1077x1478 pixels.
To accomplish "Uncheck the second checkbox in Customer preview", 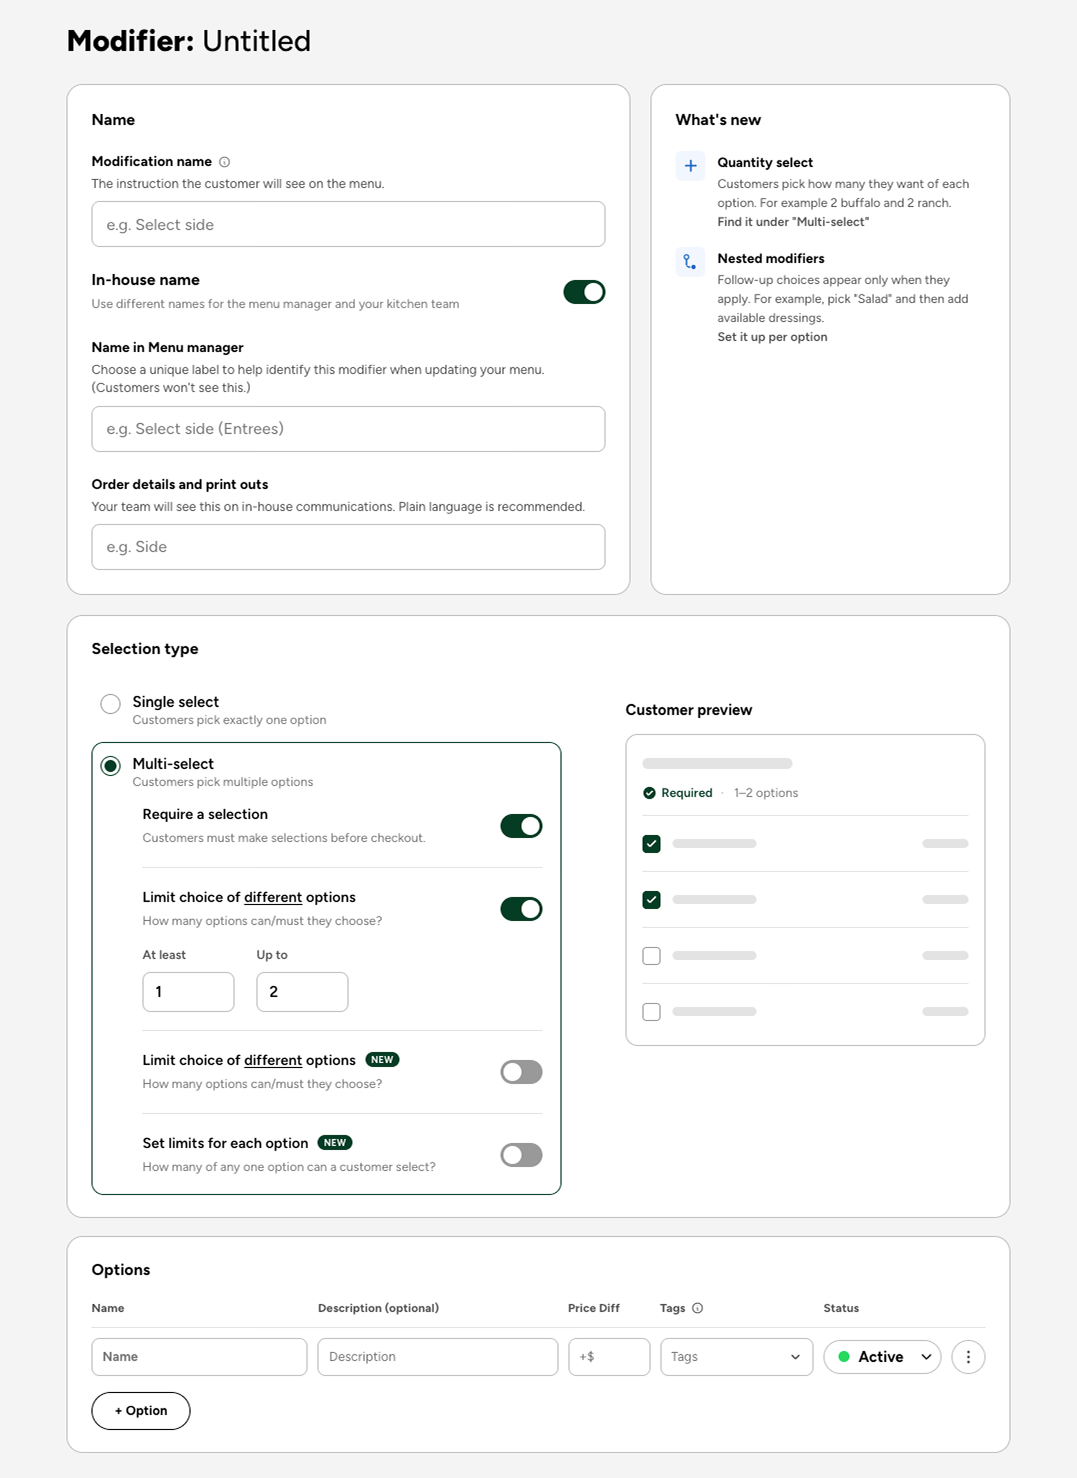I will [x=651, y=900].
